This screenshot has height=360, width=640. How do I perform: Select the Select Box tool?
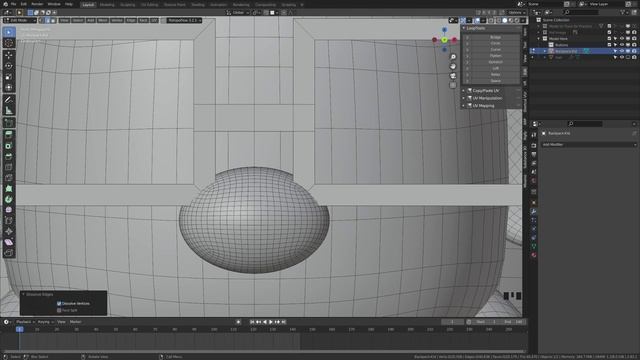point(9,32)
